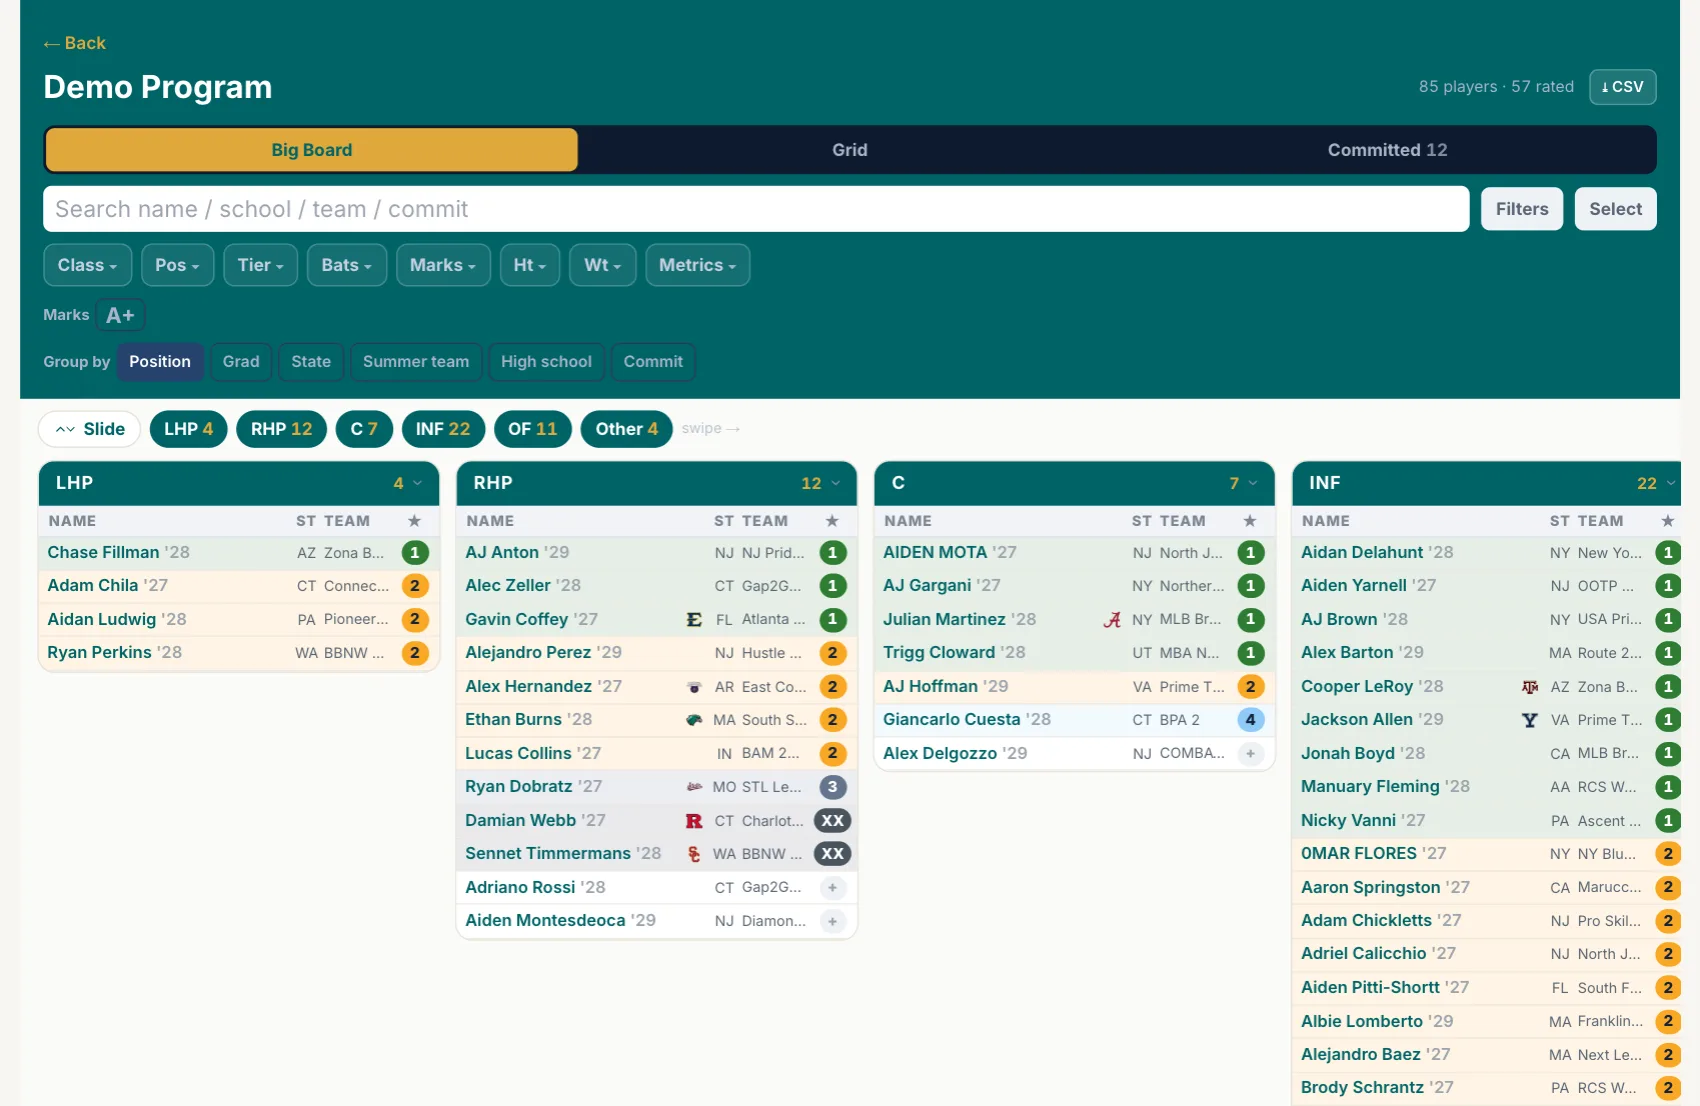
Task: Collapse the RHP column chevron
Action: click(x=835, y=483)
